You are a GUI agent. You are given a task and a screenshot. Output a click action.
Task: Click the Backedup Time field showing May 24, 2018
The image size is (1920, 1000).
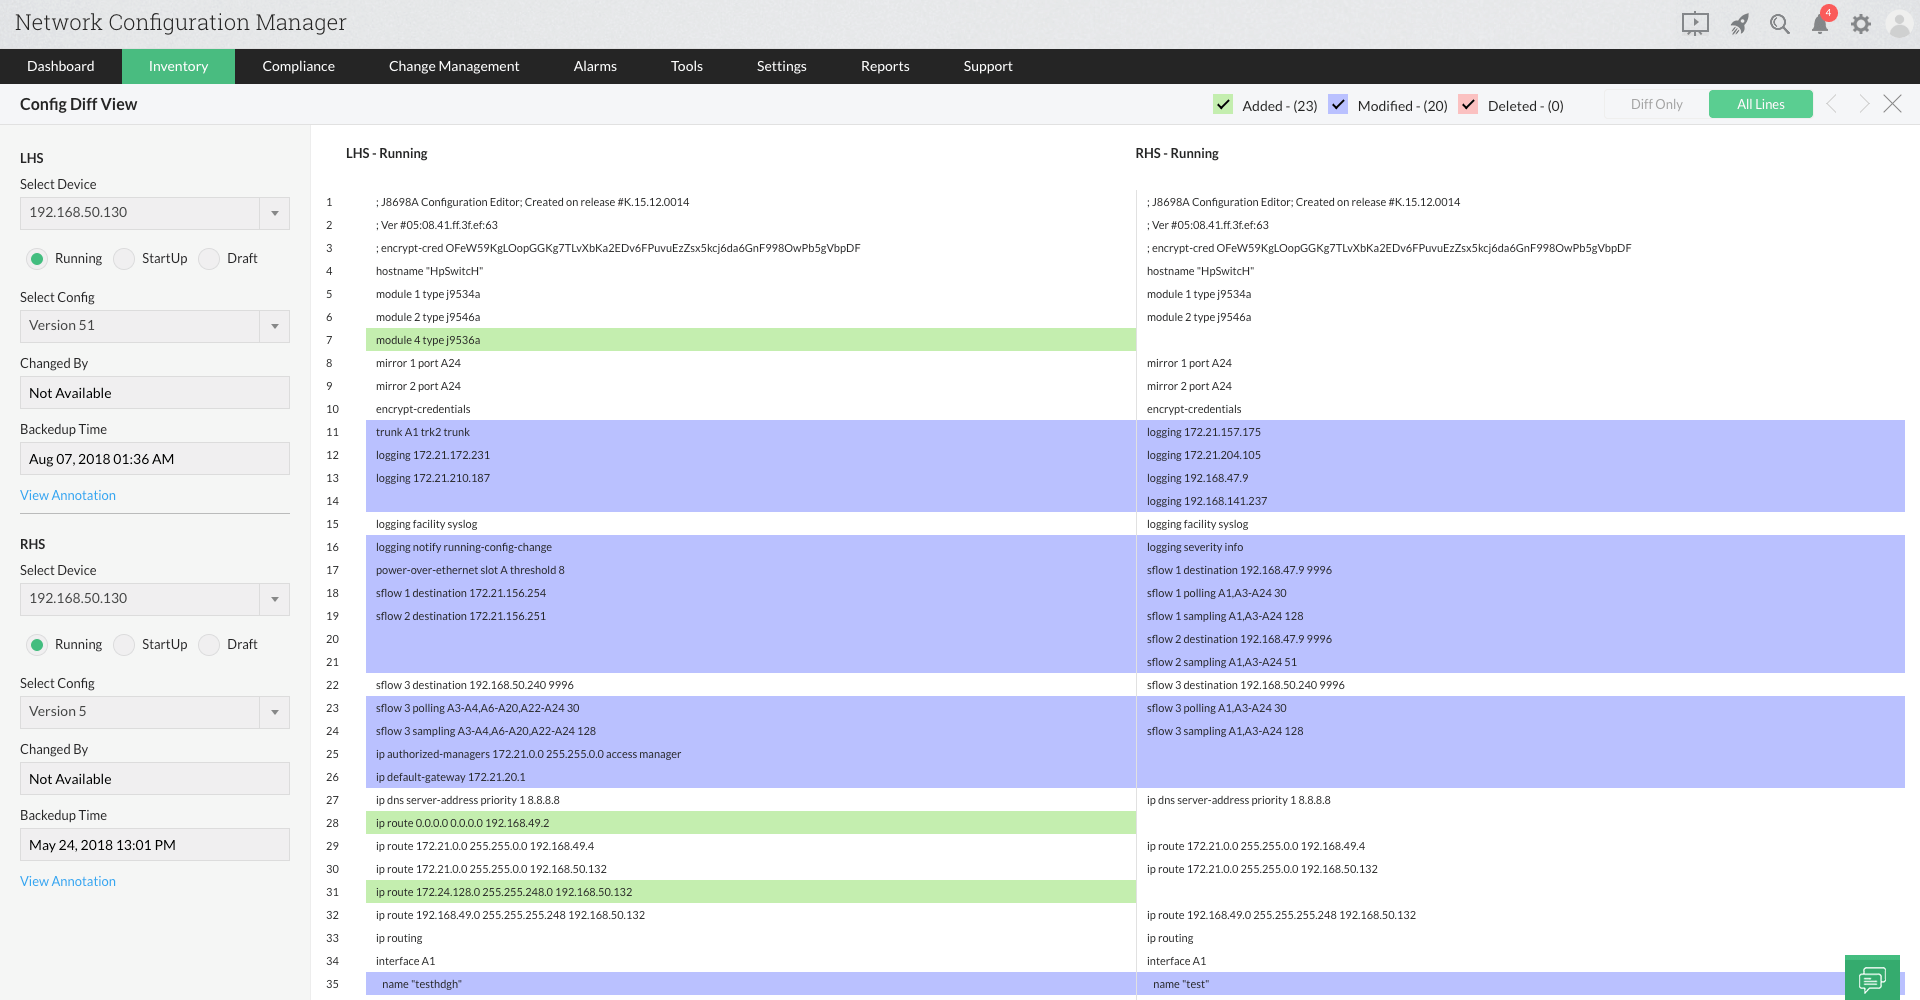click(x=154, y=844)
